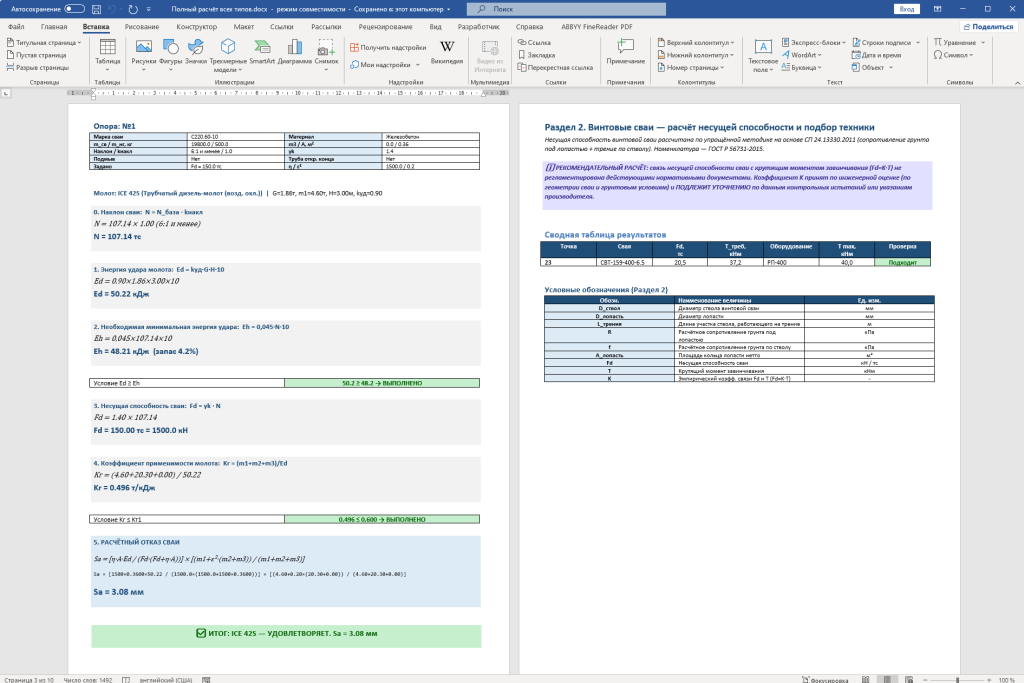
Task: Open Экспресс-блоки quick parts
Action: pyautogui.click(x=814, y=42)
